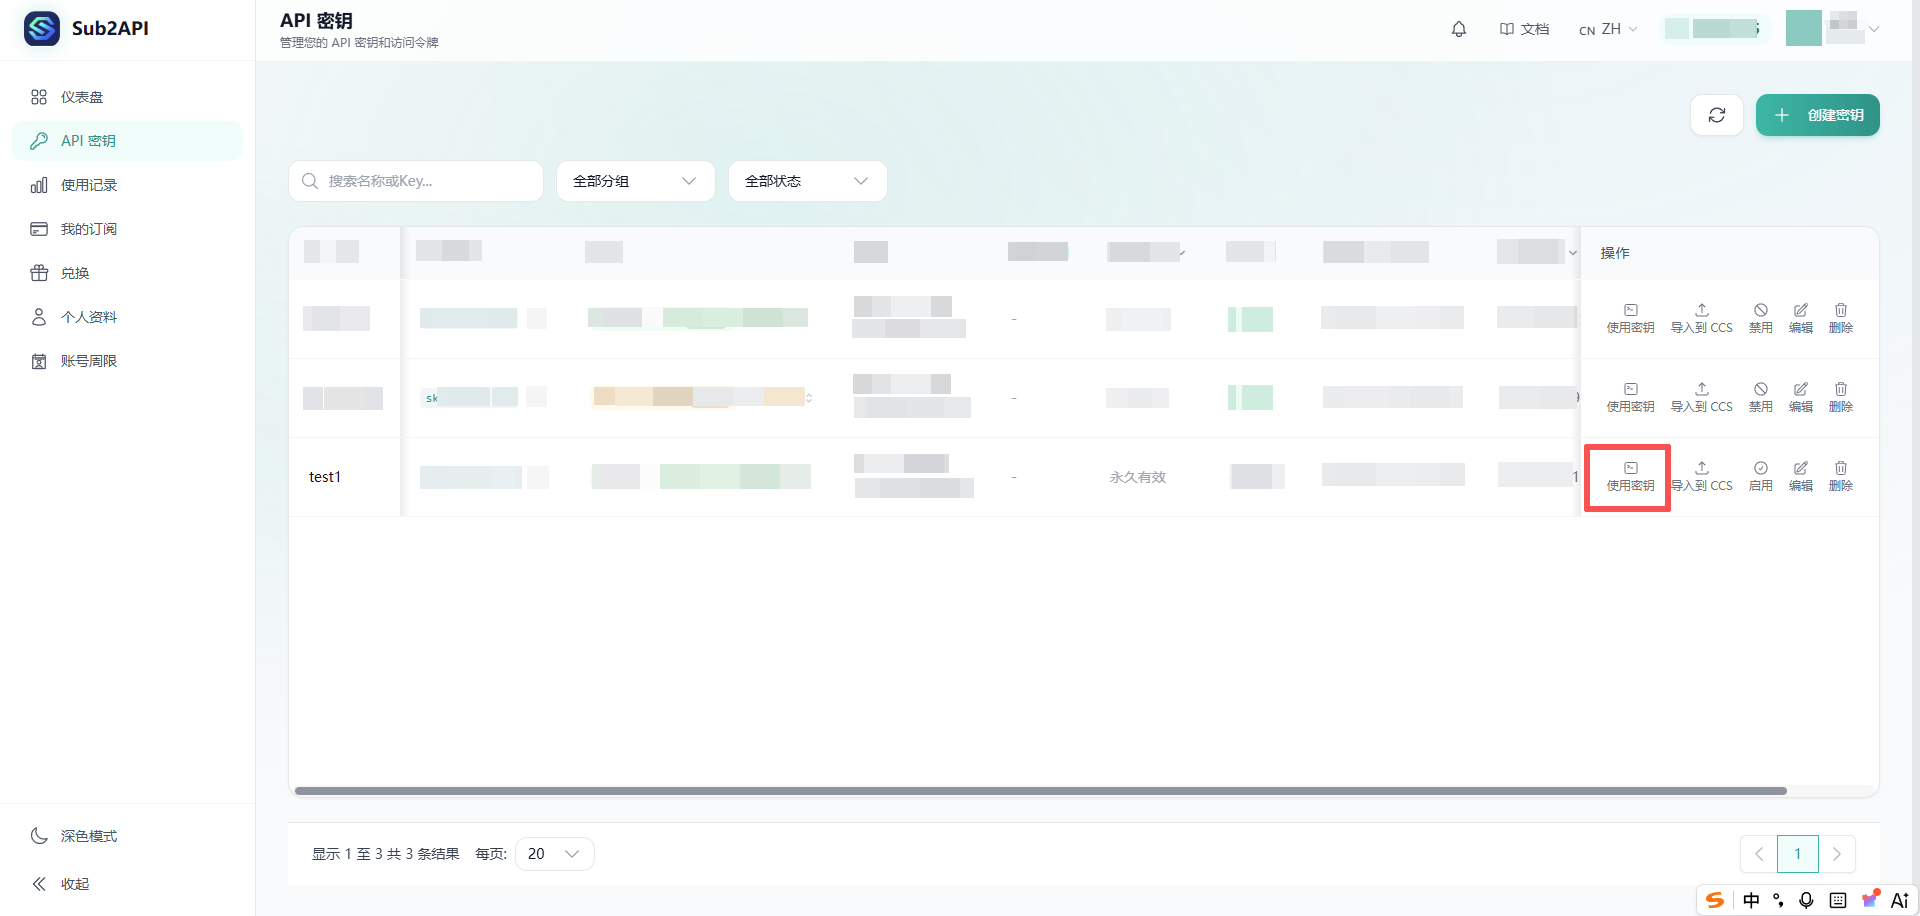
Task: Click 使用密钥 in the test1 row
Action: pos(1630,477)
